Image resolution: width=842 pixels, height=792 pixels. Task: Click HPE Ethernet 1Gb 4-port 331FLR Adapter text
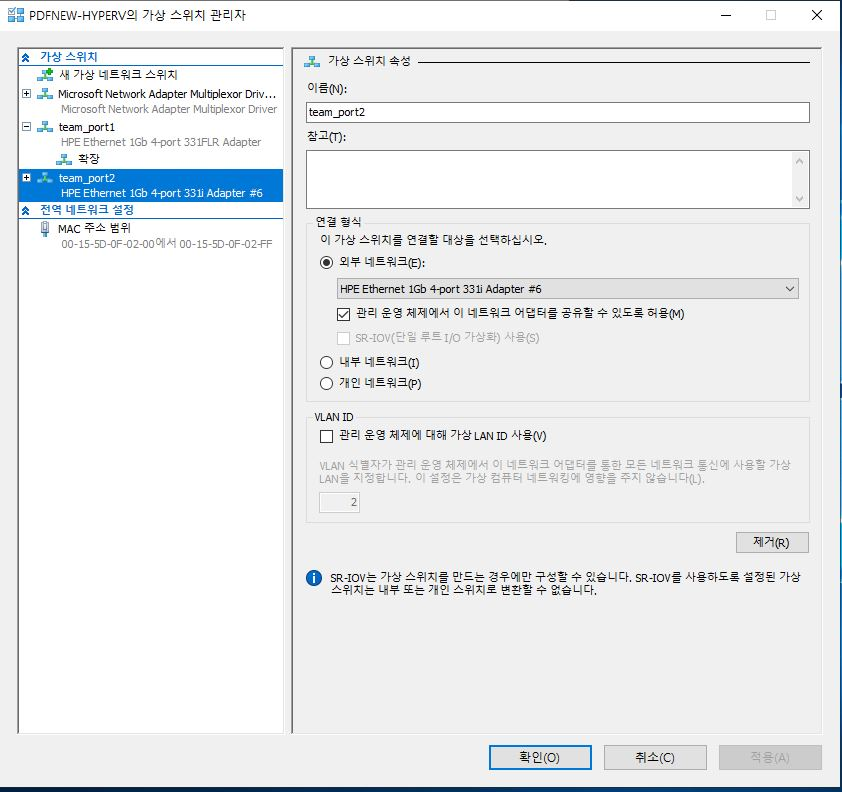coord(161,142)
